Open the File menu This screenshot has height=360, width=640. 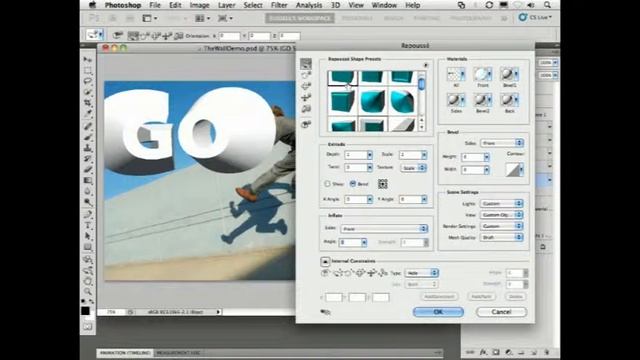(155, 5)
